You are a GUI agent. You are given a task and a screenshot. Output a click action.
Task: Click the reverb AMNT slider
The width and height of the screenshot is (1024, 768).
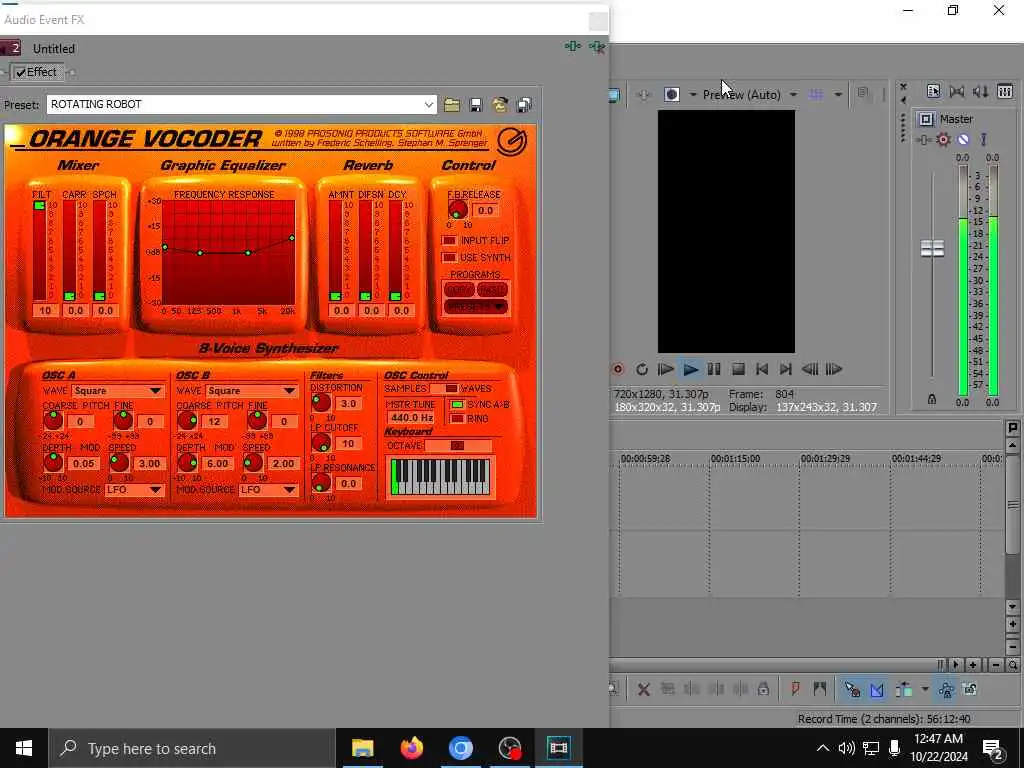[x=335, y=251]
